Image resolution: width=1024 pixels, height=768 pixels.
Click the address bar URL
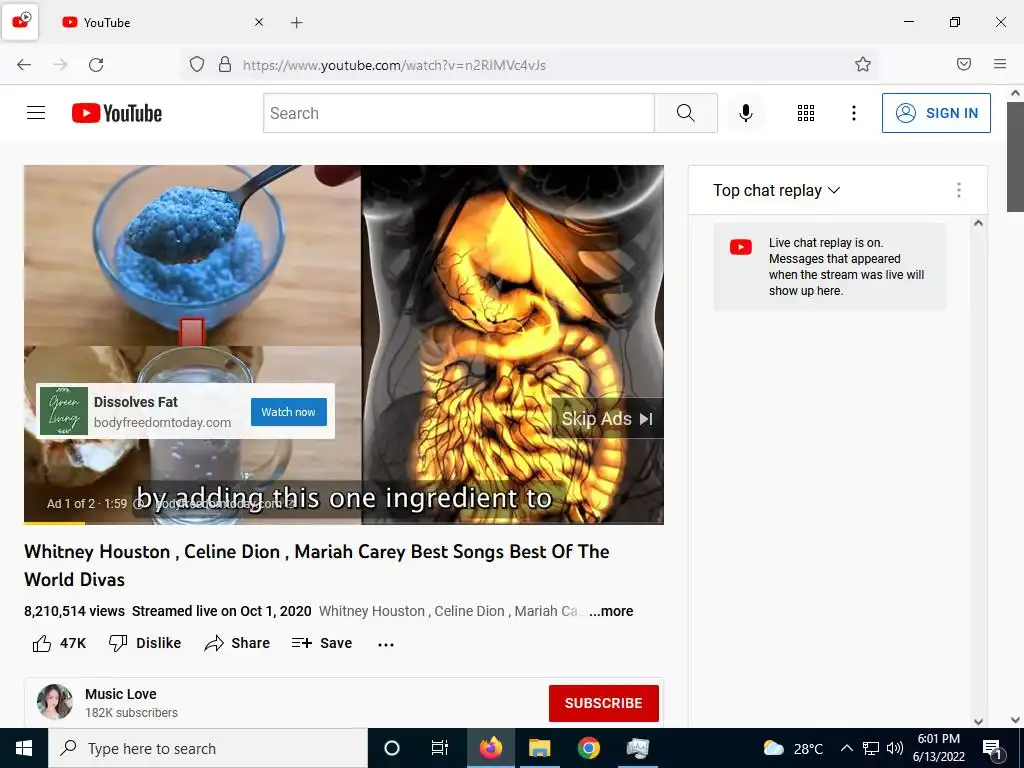click(x=394, y=65)
